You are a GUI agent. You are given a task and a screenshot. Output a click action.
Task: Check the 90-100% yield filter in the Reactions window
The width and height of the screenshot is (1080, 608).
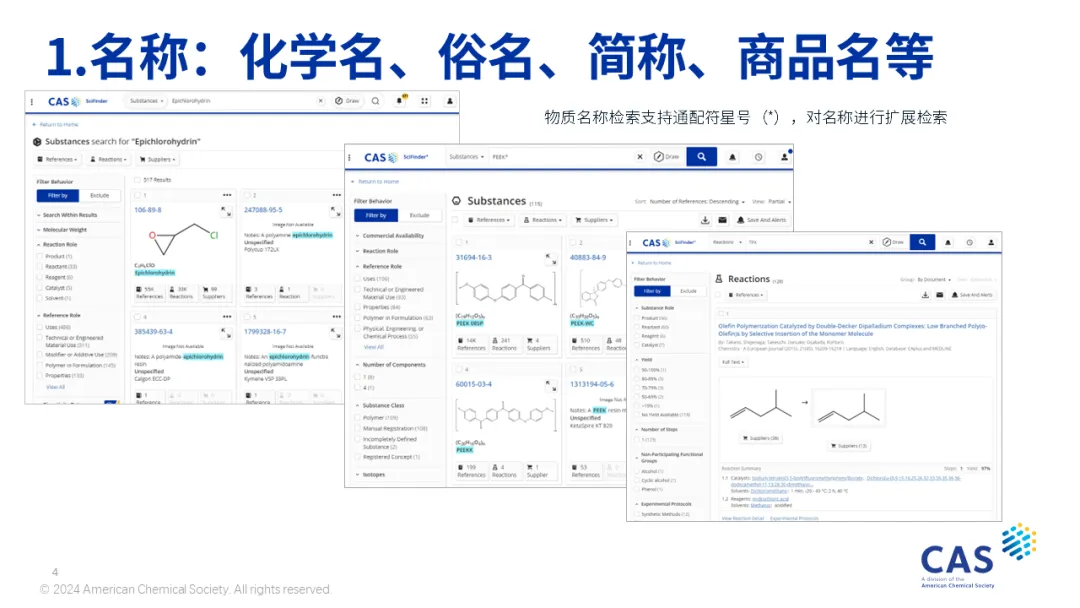[x=638, y=370]
